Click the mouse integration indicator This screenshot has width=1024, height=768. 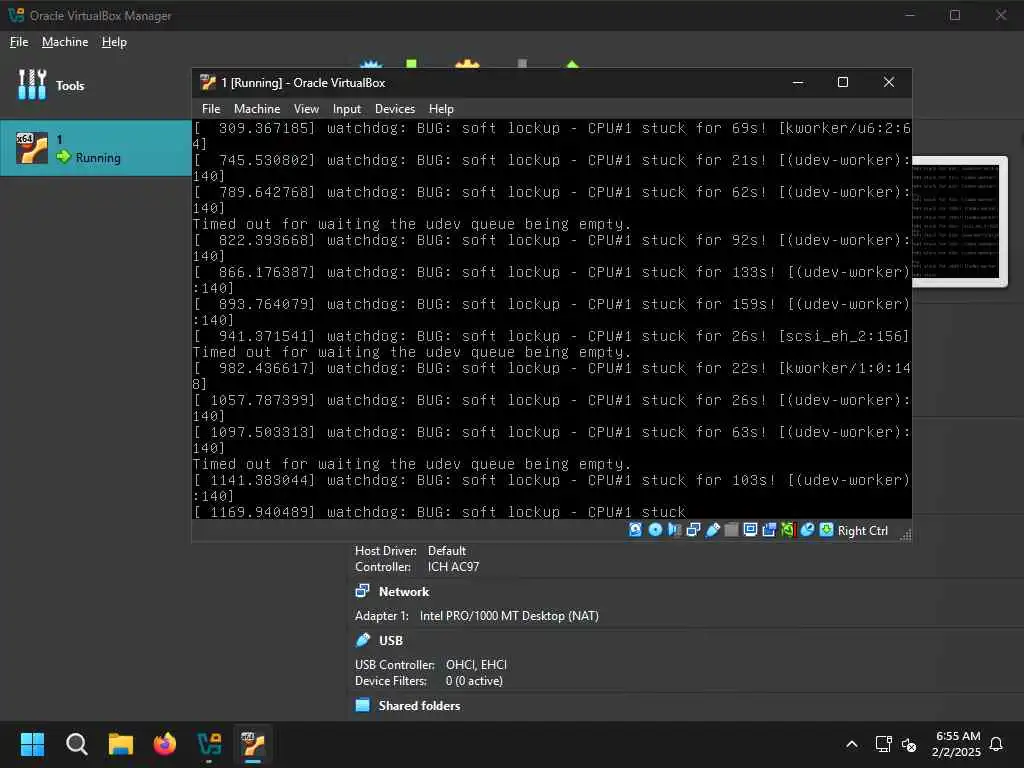(808, 530)
